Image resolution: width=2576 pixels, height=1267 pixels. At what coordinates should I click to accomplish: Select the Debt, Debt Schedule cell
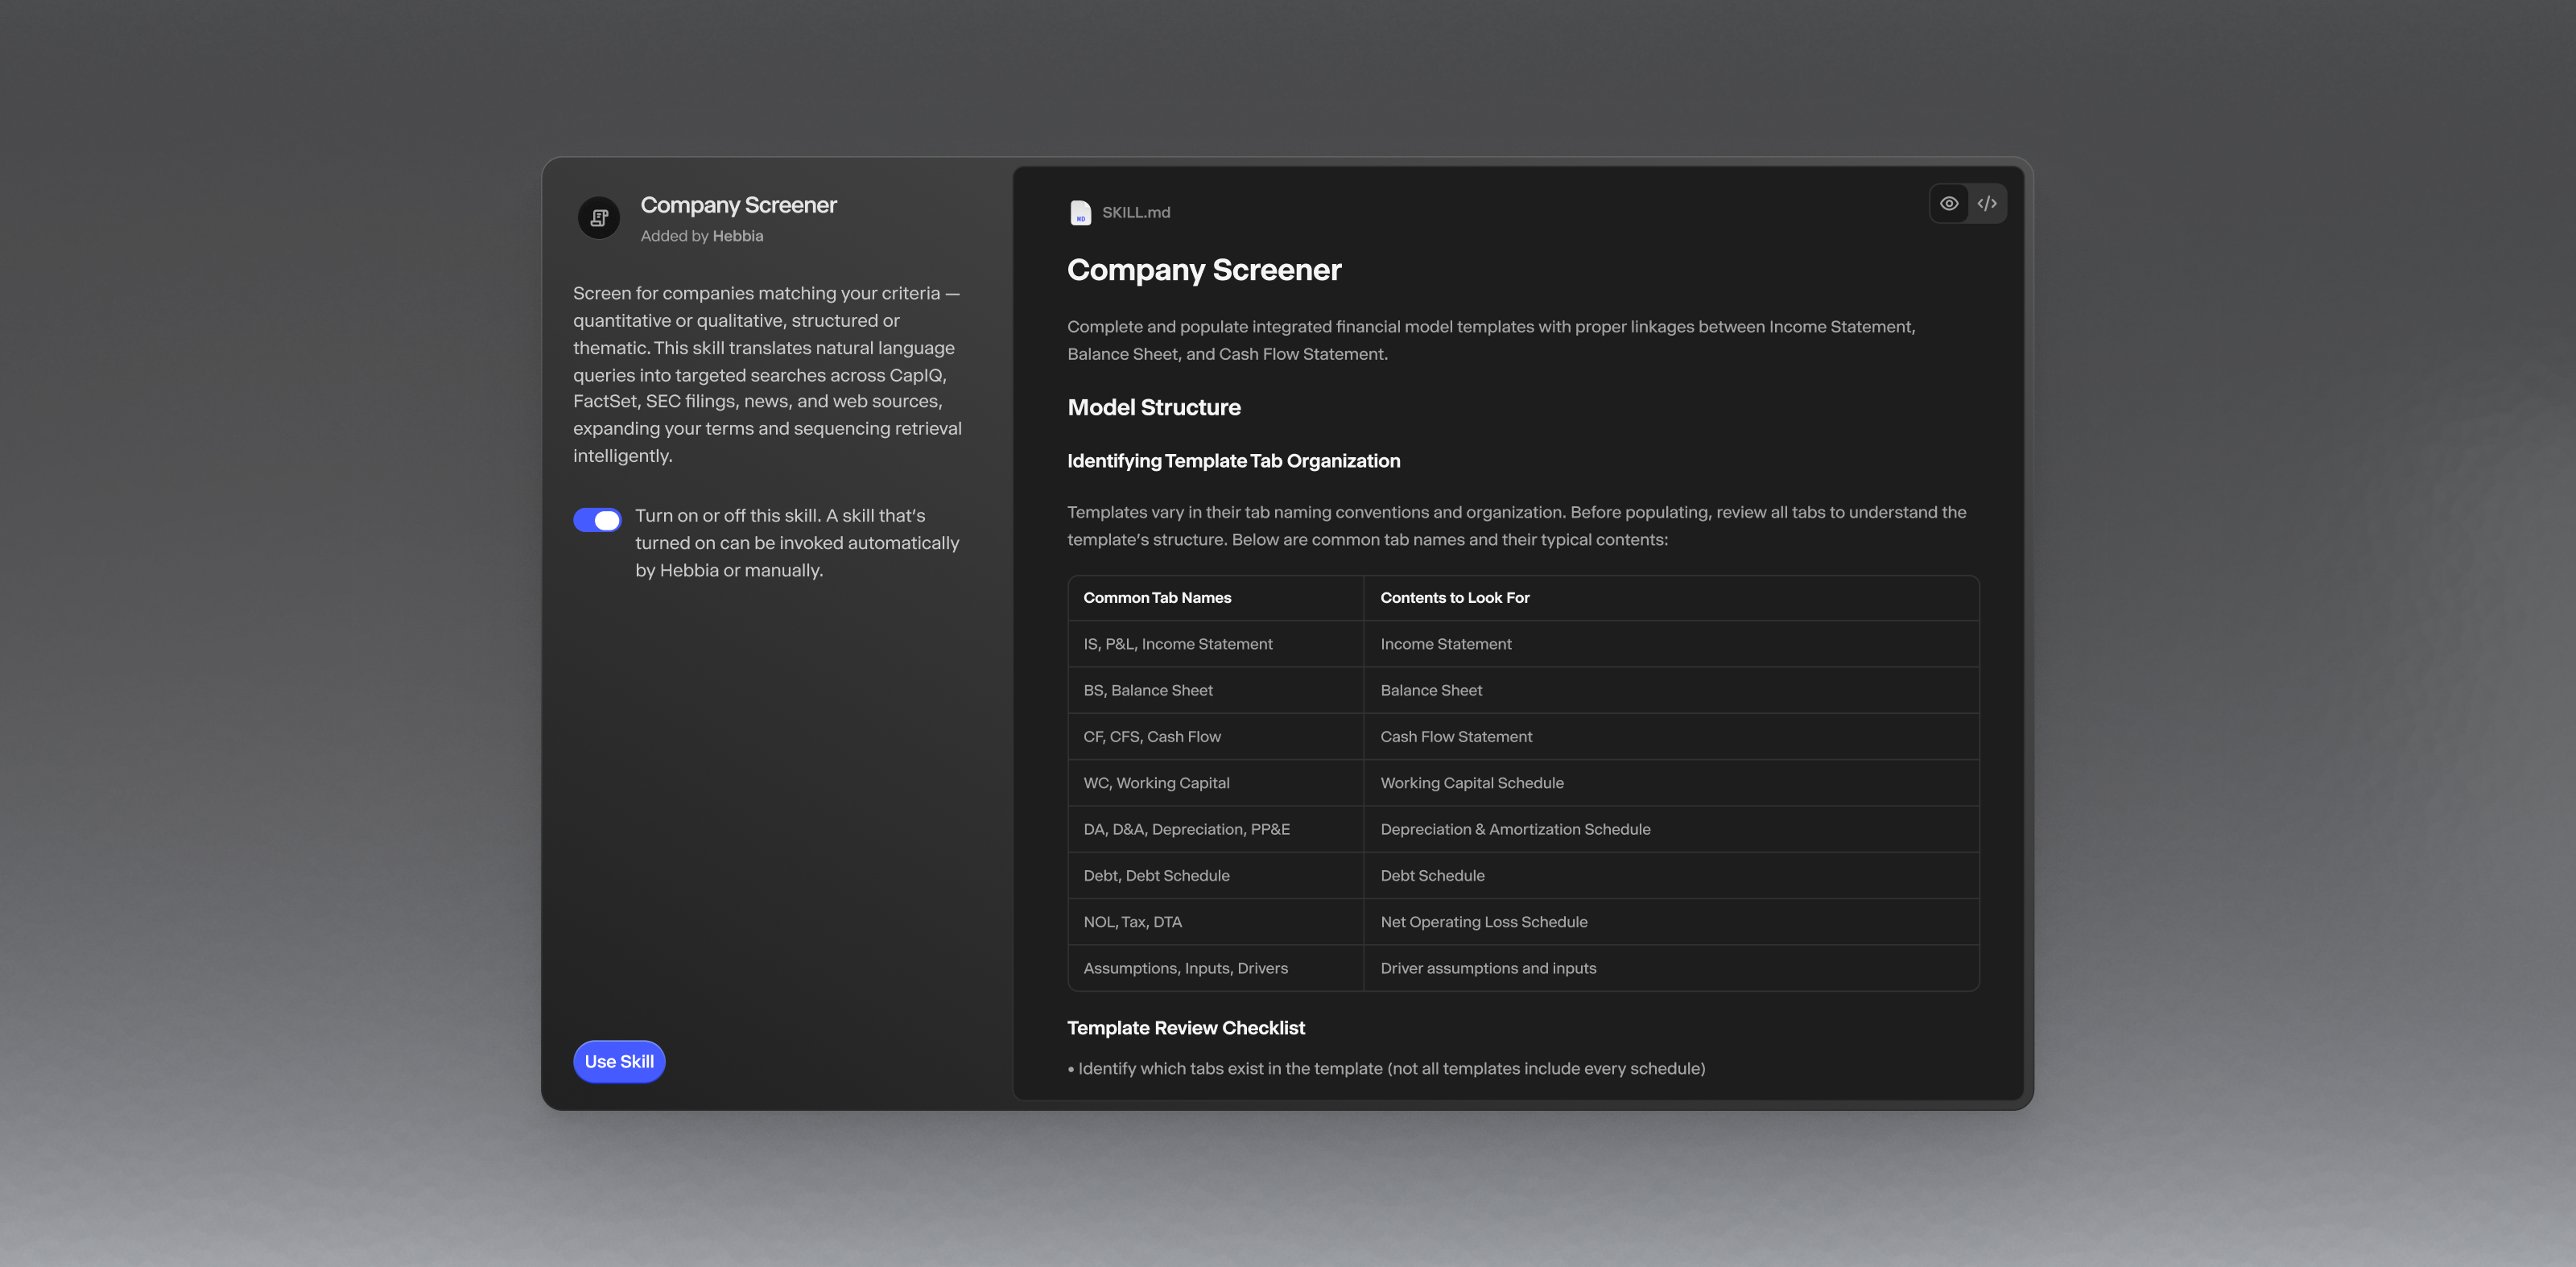tap(1156, 876)
